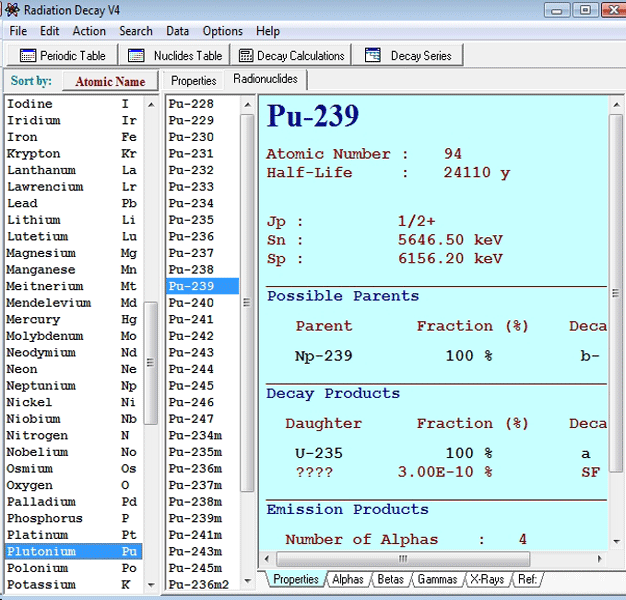Open the Edit menu
Screen dimensions: 626x600
(50, 31)
